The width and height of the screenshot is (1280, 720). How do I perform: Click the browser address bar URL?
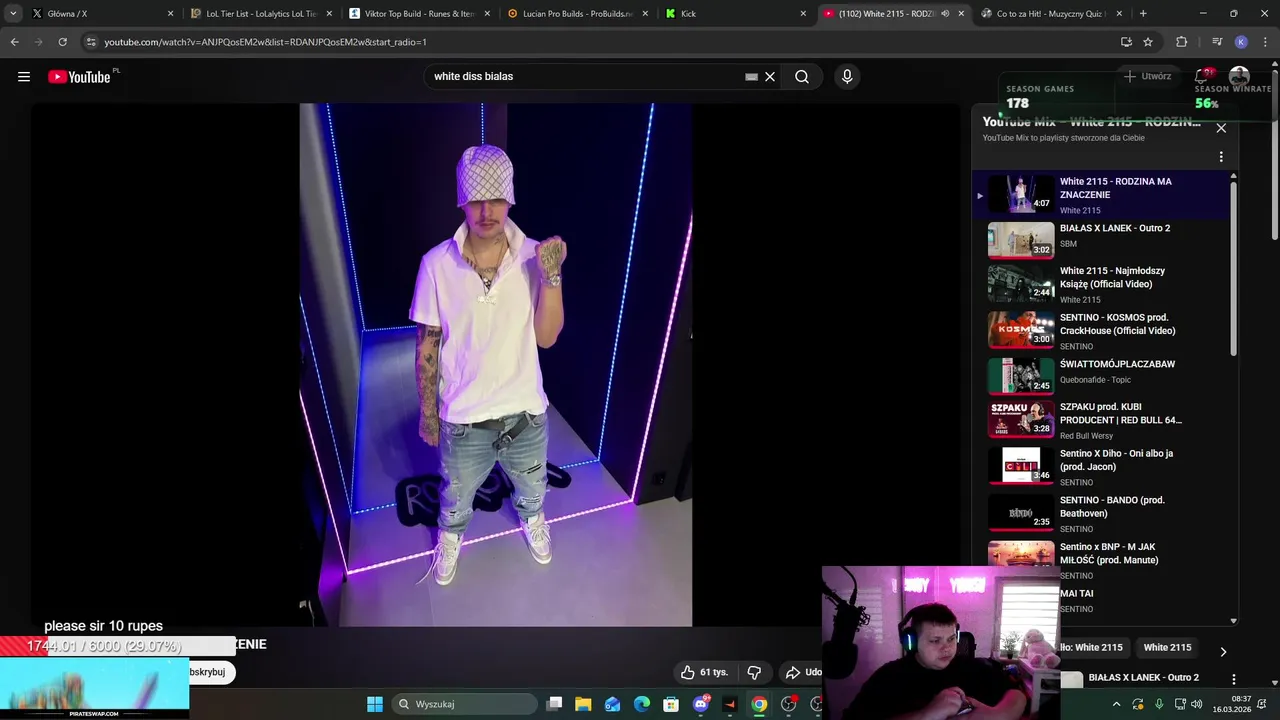(265, 42)
